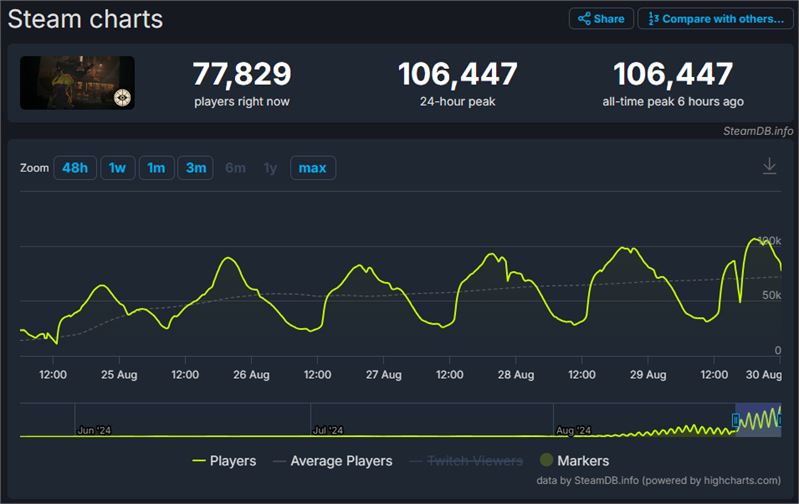The height and width of the screenshot is (504, 799).
Task: Click the greyed-out 6m zoom option
Action: 235,168
